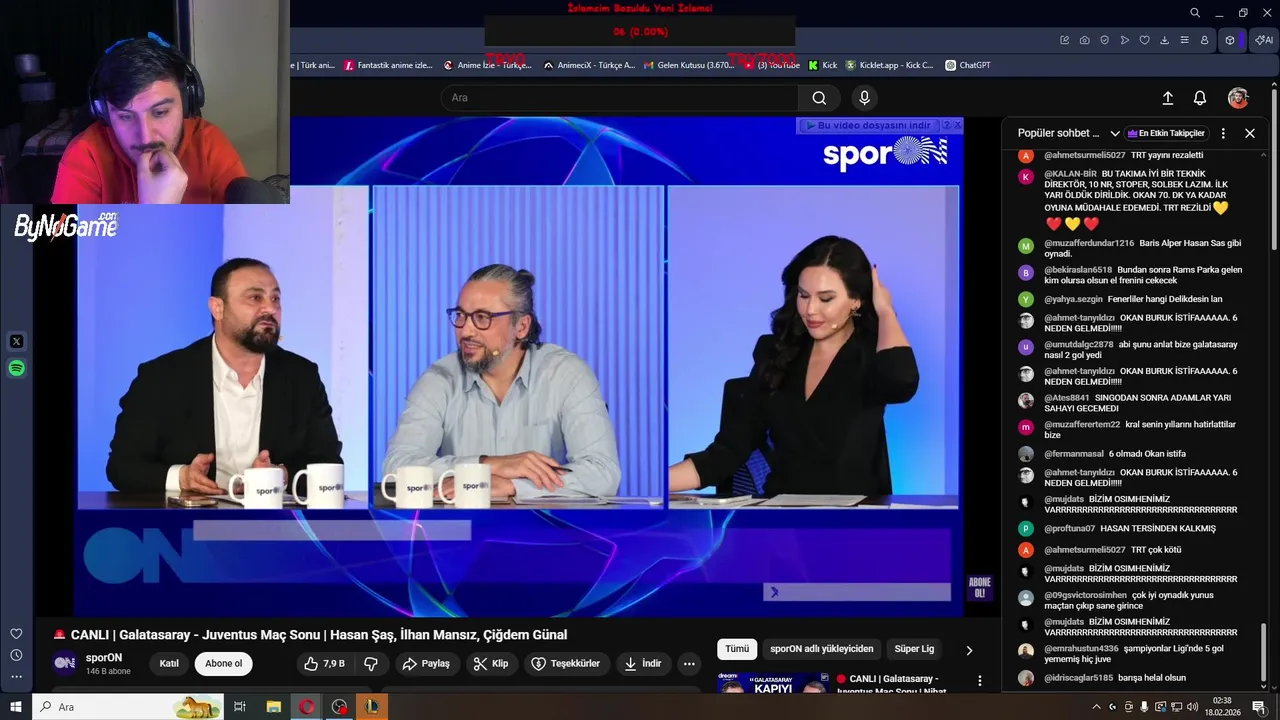Open sidebar history clock icon
Image resolution: width=1280 pixels, height=720 pixels.
point(16,656)
